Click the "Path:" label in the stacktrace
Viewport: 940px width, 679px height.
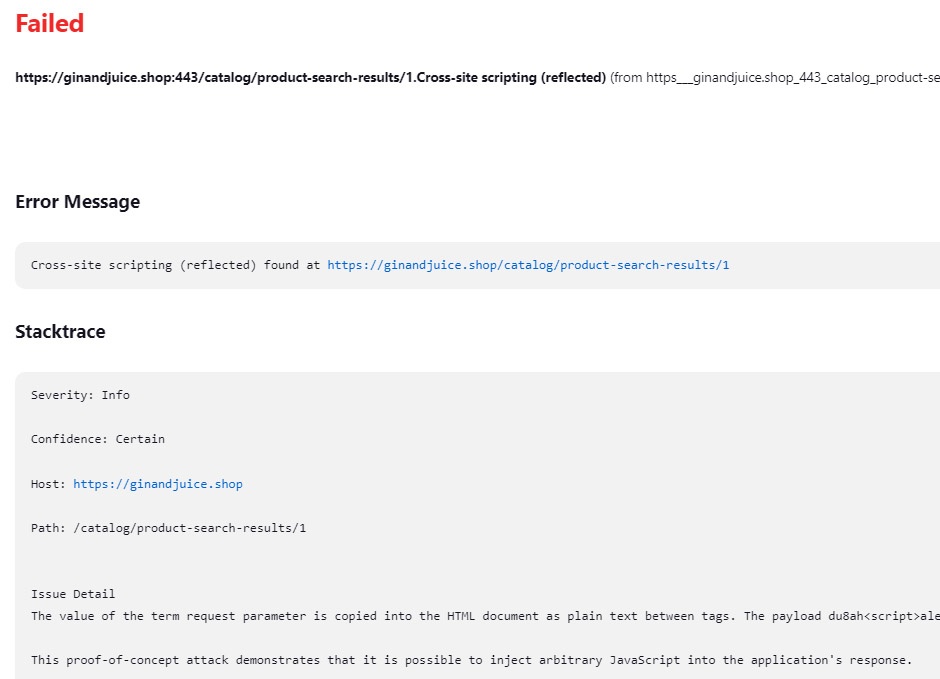point(48,528)
